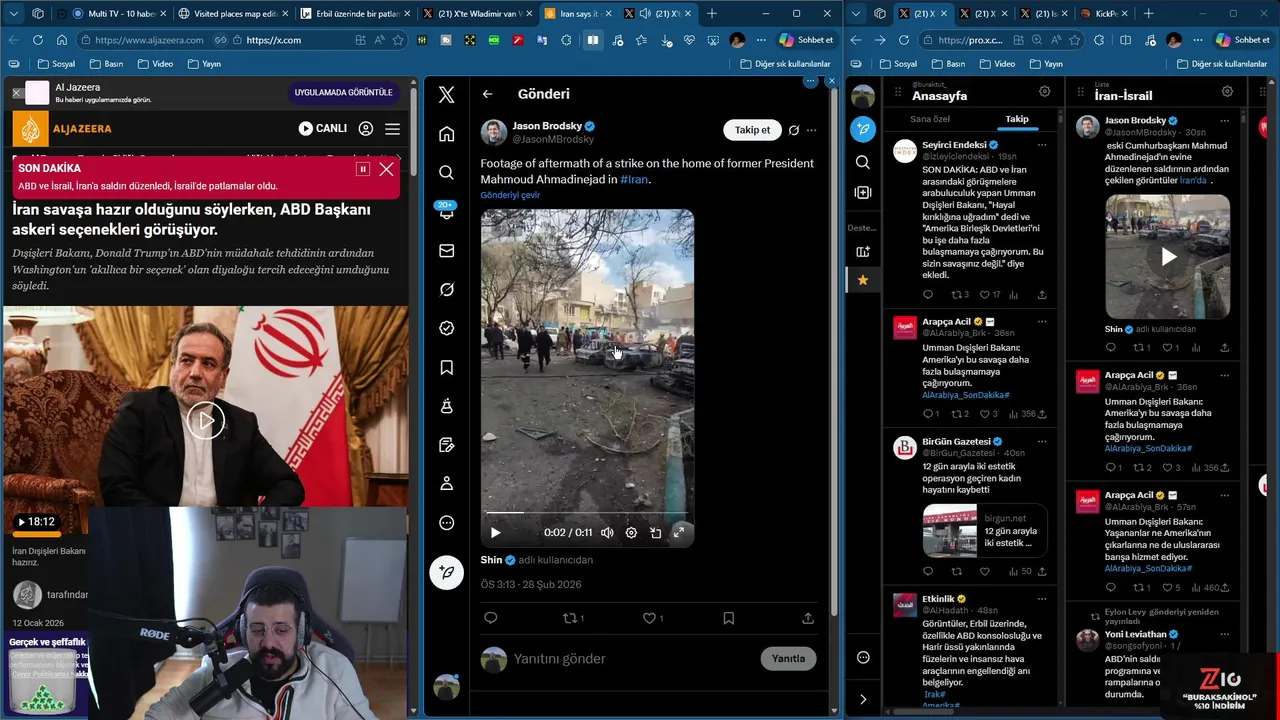Mute the video volume icon
Screen dimensions: 1280x720
click(607, 533)
